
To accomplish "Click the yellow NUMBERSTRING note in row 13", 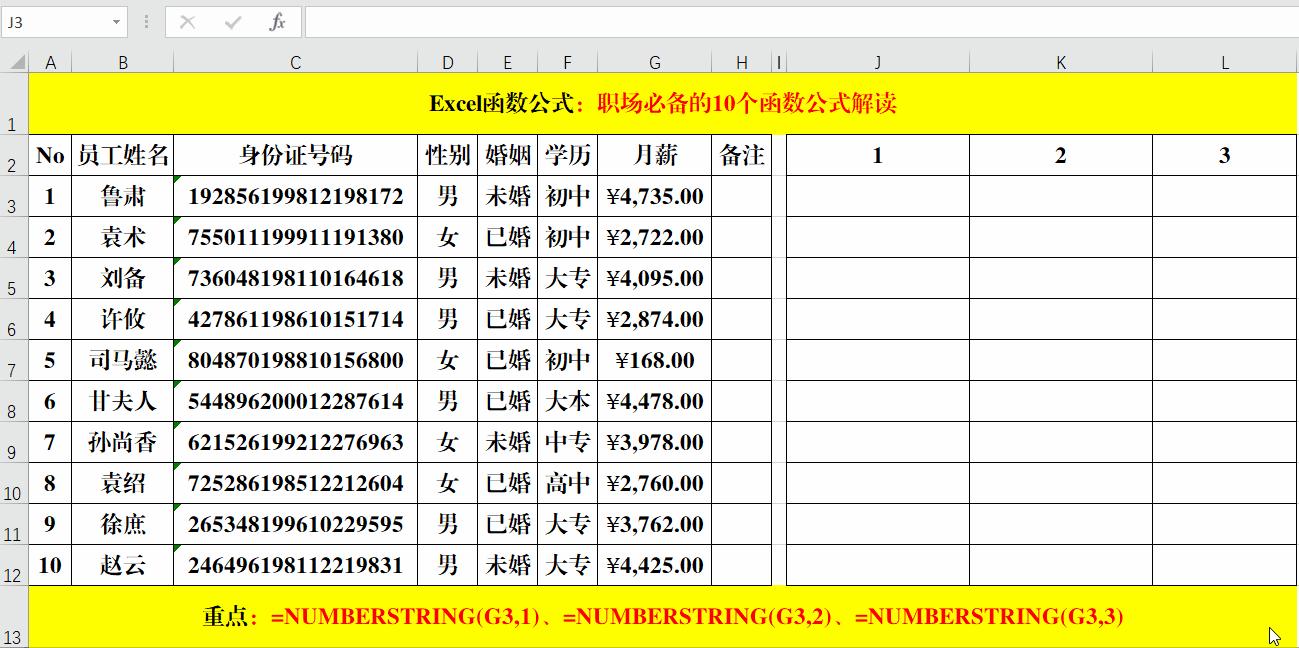I will click(650, 618).
